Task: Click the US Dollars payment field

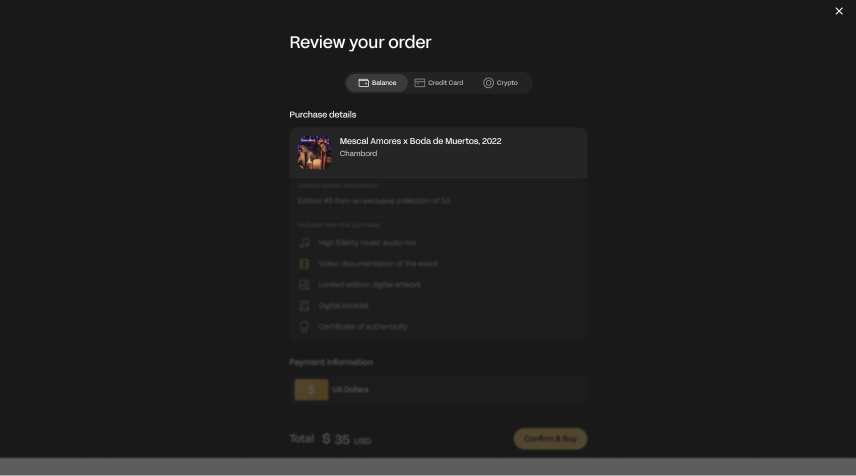Action: point(438,390)
